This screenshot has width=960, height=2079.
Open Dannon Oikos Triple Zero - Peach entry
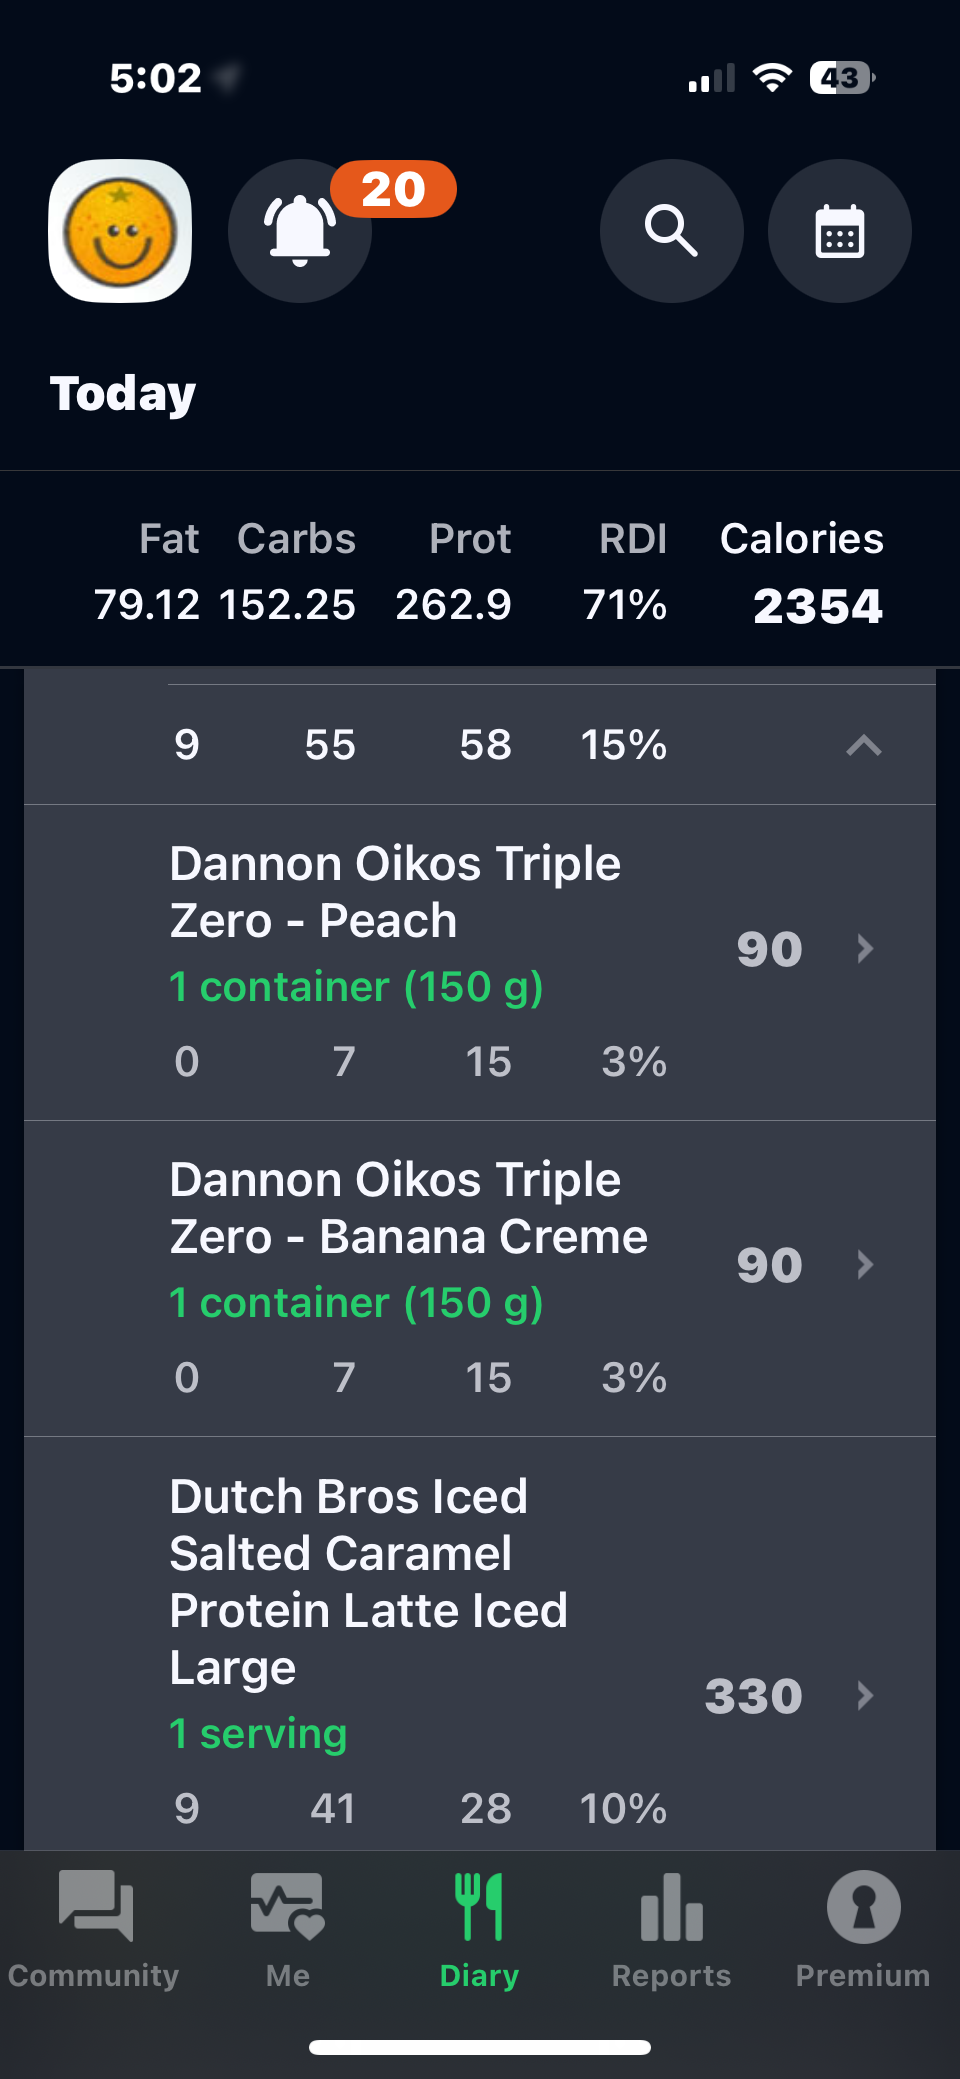[395, 892]
